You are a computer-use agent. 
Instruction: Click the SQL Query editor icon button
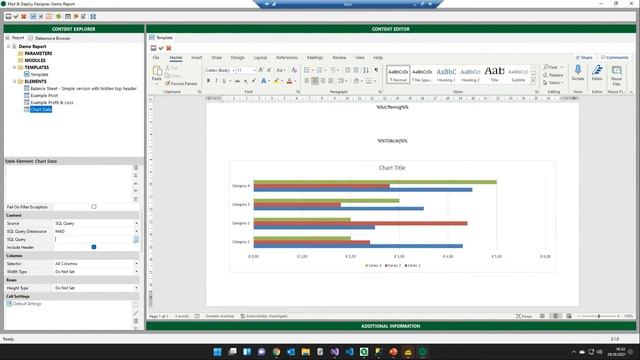(136, 240)
